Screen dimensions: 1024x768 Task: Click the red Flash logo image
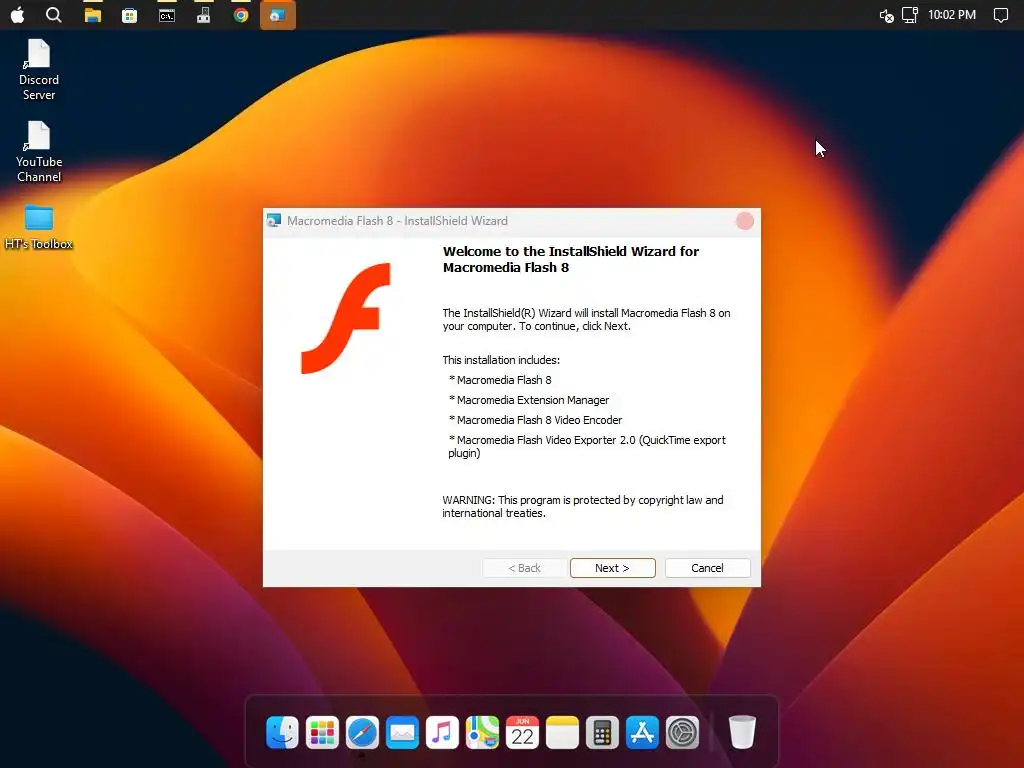(345, 319)
